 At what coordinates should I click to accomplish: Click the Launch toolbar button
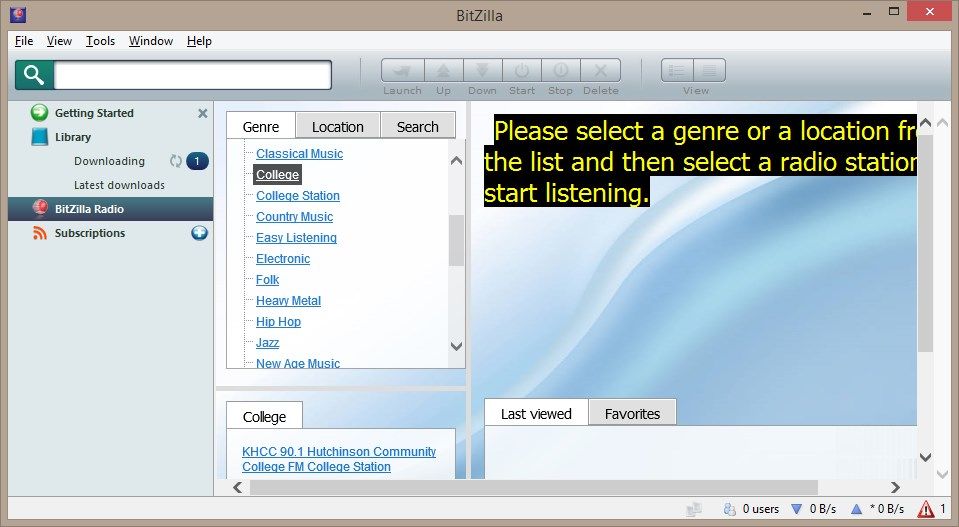(402, 70)
